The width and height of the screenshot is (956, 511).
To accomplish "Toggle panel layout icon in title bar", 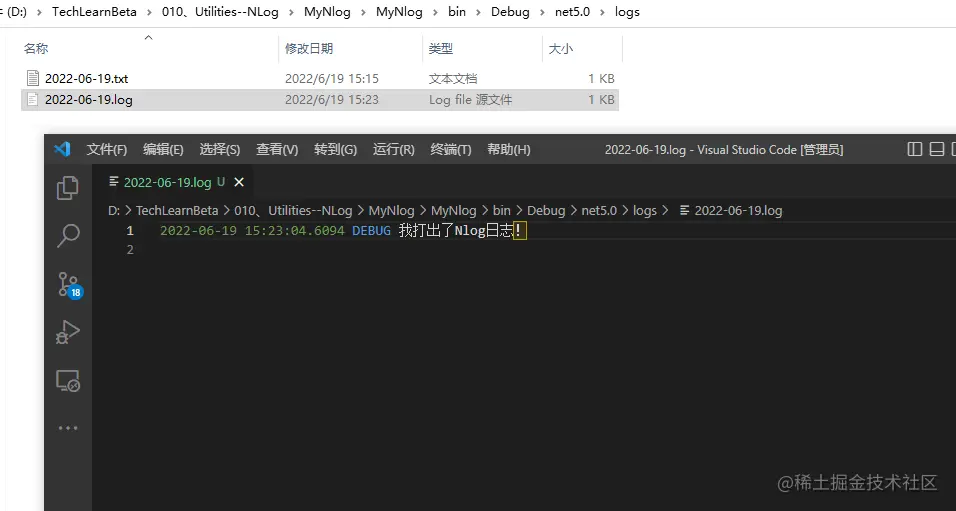I will tap(936, 149).
